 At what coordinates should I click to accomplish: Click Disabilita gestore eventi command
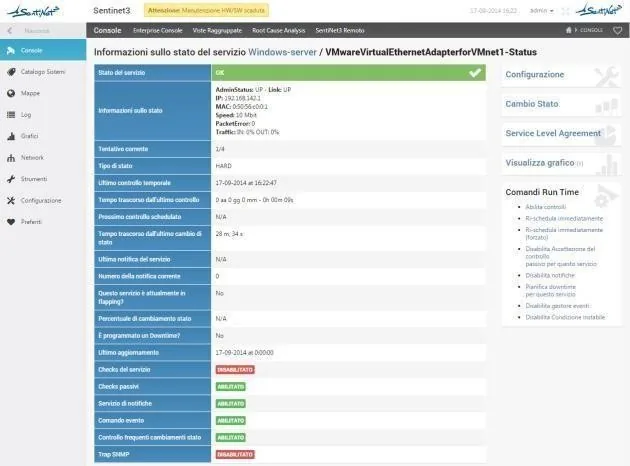[x=558, y=306]
